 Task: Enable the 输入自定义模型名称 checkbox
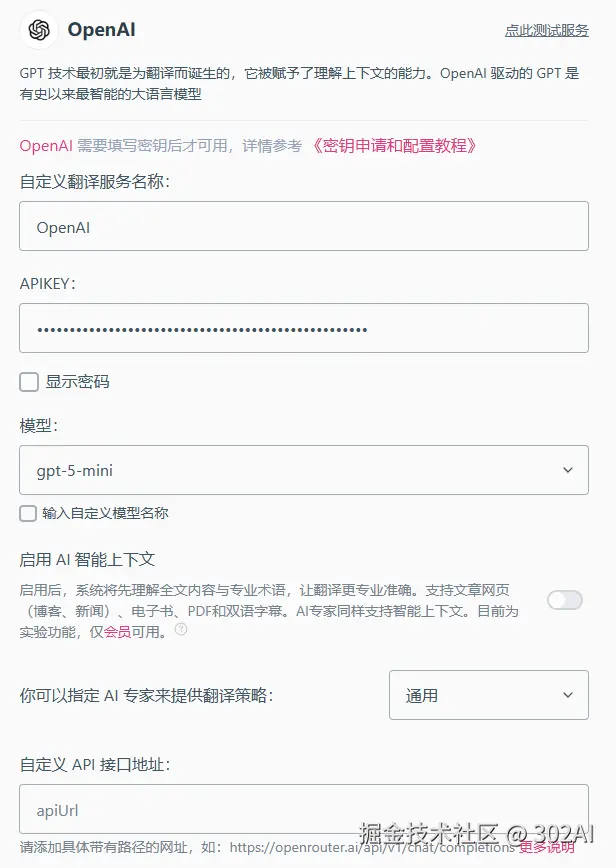pos(28,513)
